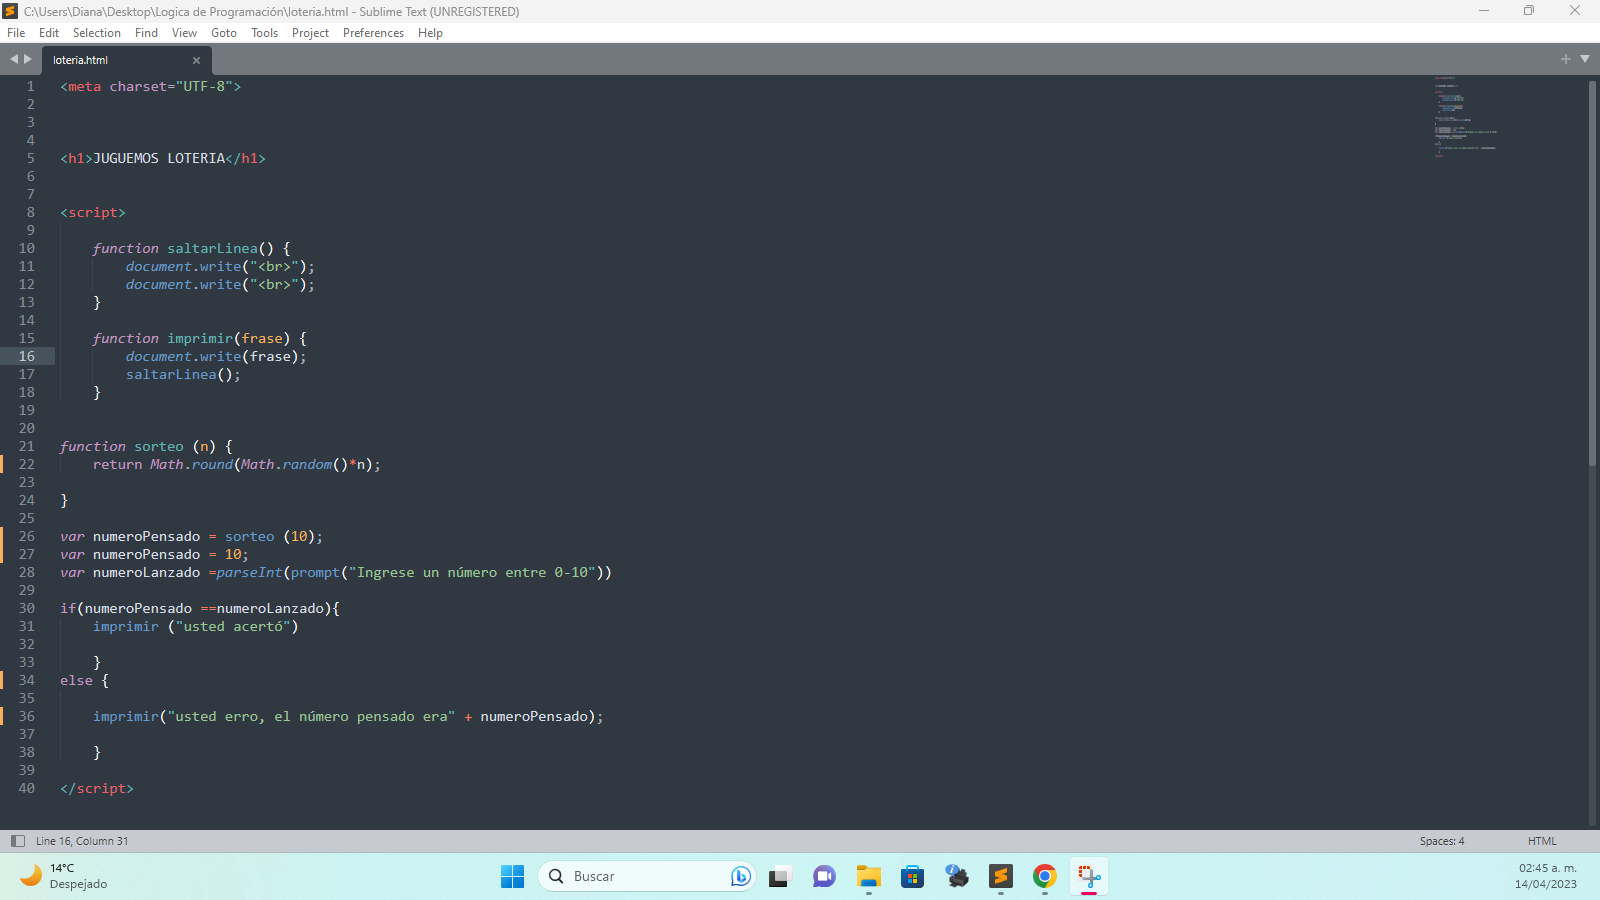Viewport: 1600px width, 900px height.
Task: Open Snipping Tool from the taskbar
Action: [x=1089, y=877]
